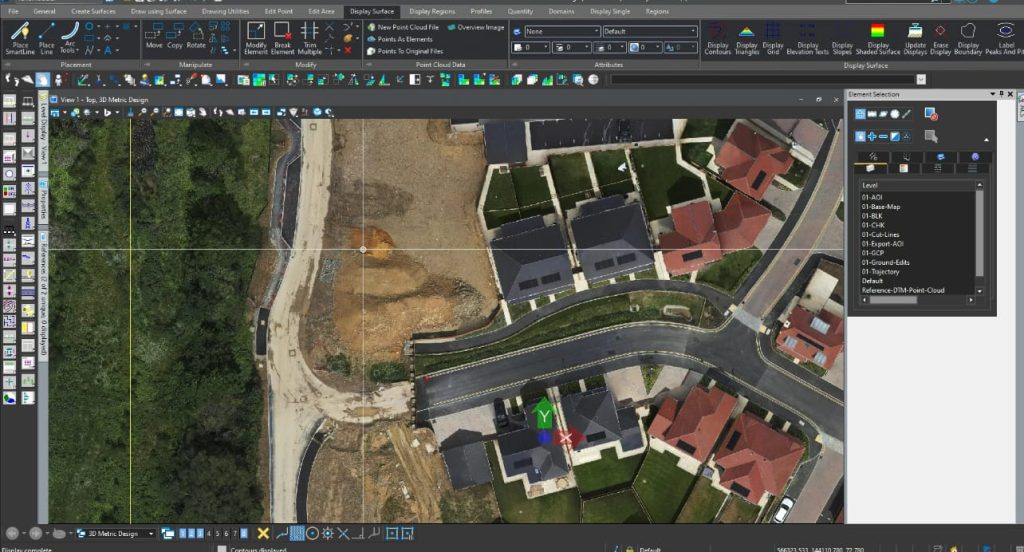Open the 0 transparency dropdown in Attributes
The image size is (1024, 552).
tap(645, 48)
